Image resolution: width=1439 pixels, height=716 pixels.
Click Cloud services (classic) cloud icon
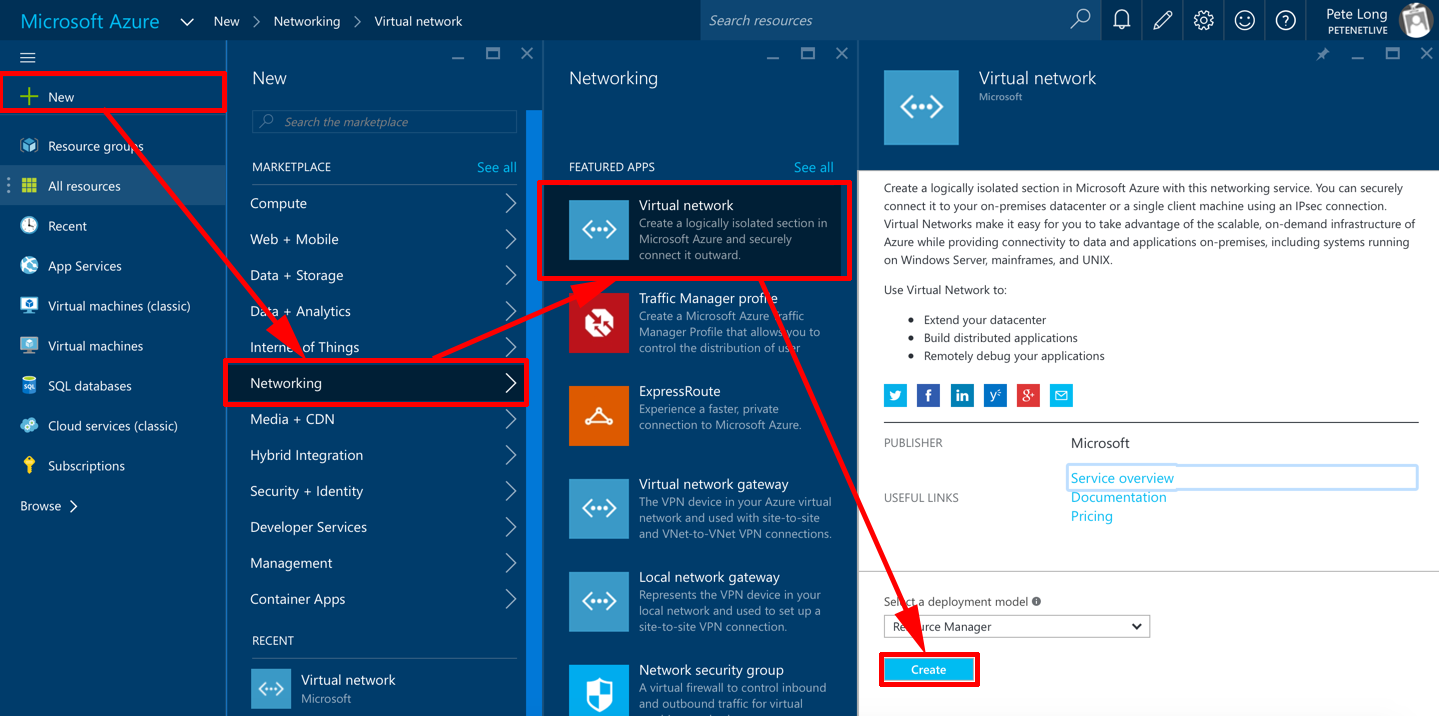coord(29,426)
